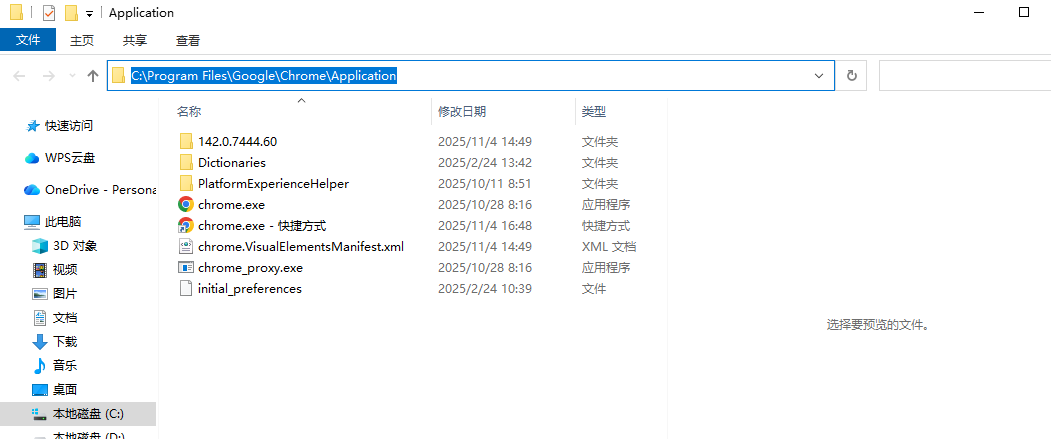Click the 3D 对象 cube icon

[x=40, y=246]
